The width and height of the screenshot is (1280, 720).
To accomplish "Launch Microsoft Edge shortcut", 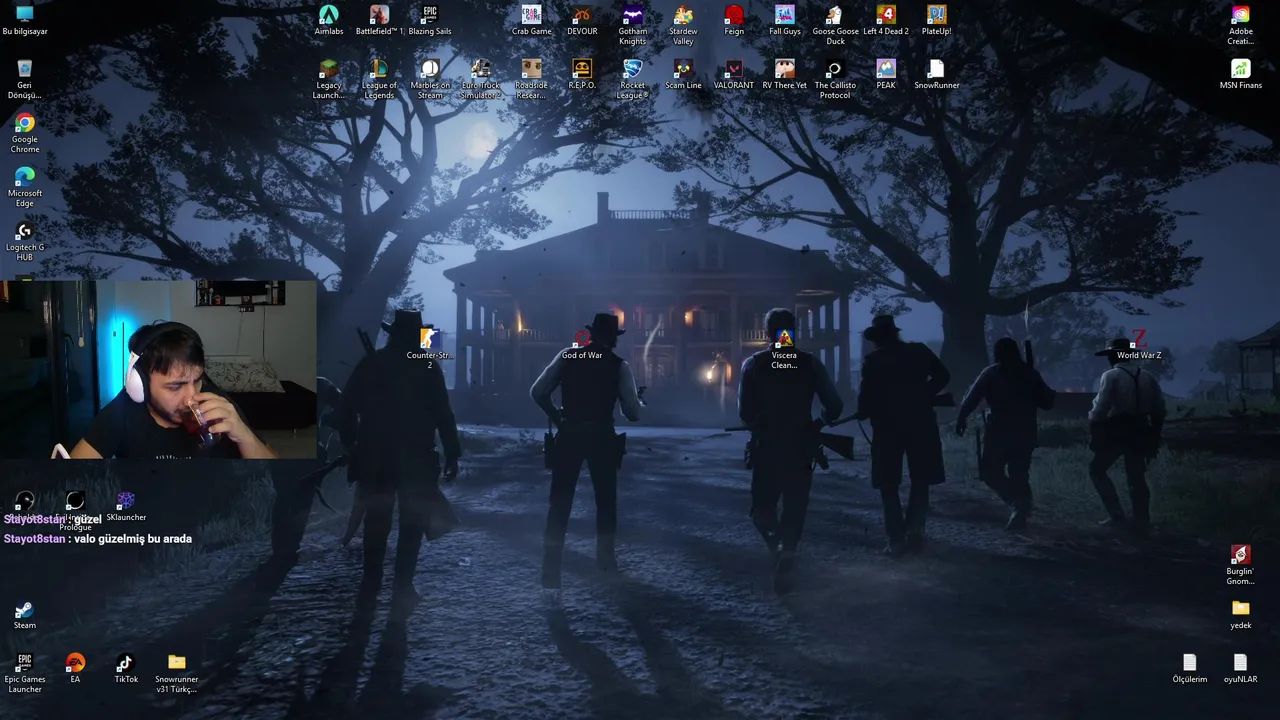I will pos(25,187).
